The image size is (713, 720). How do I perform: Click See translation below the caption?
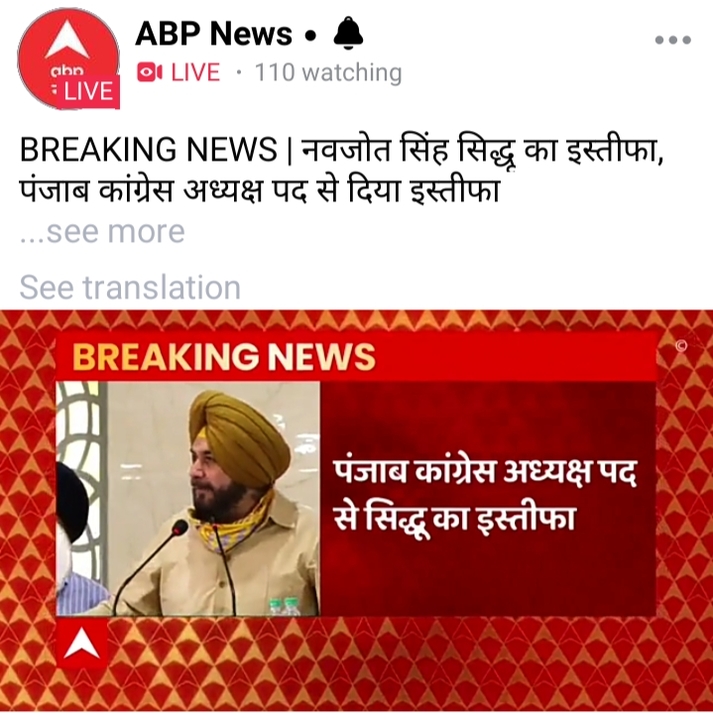tap(130, 287)
